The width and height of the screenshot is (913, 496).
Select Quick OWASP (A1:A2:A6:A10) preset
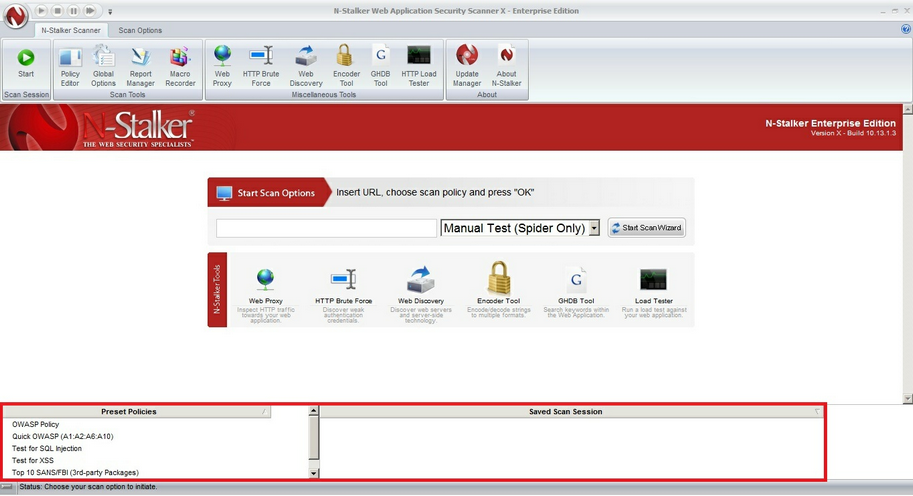tap(63, 436)
